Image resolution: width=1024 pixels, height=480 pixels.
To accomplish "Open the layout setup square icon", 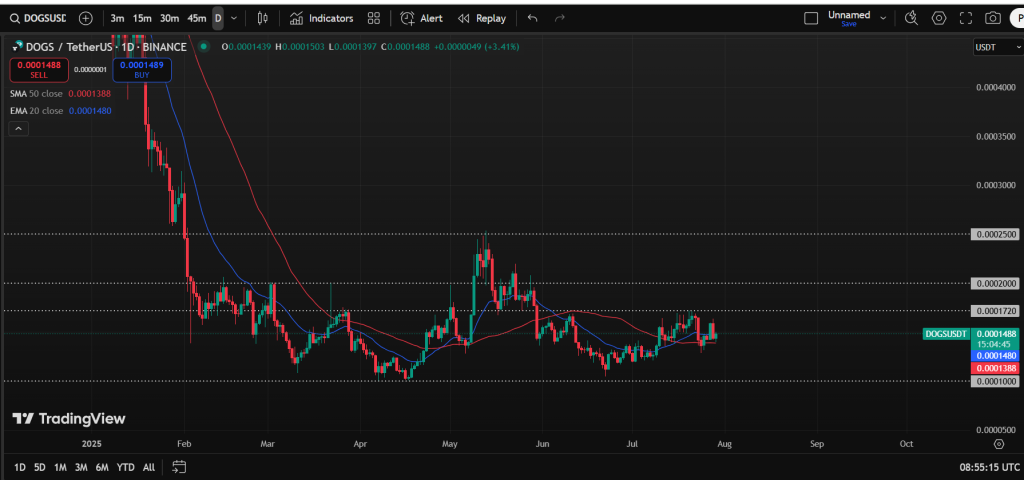I will 811,18.
